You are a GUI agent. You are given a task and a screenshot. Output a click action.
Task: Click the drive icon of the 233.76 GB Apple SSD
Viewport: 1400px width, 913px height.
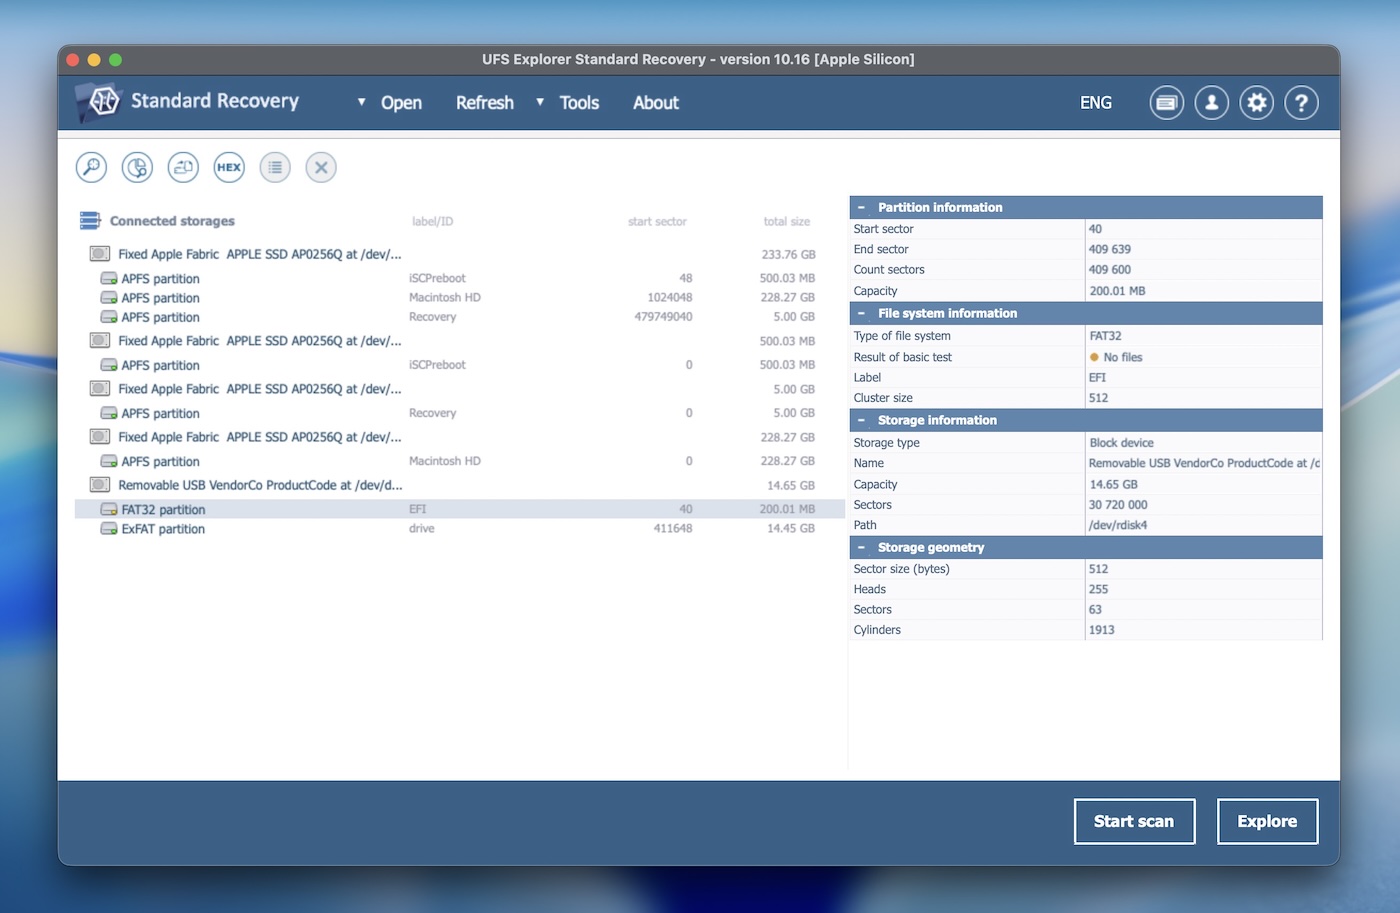pyautogui.click(x=100, y=254)
